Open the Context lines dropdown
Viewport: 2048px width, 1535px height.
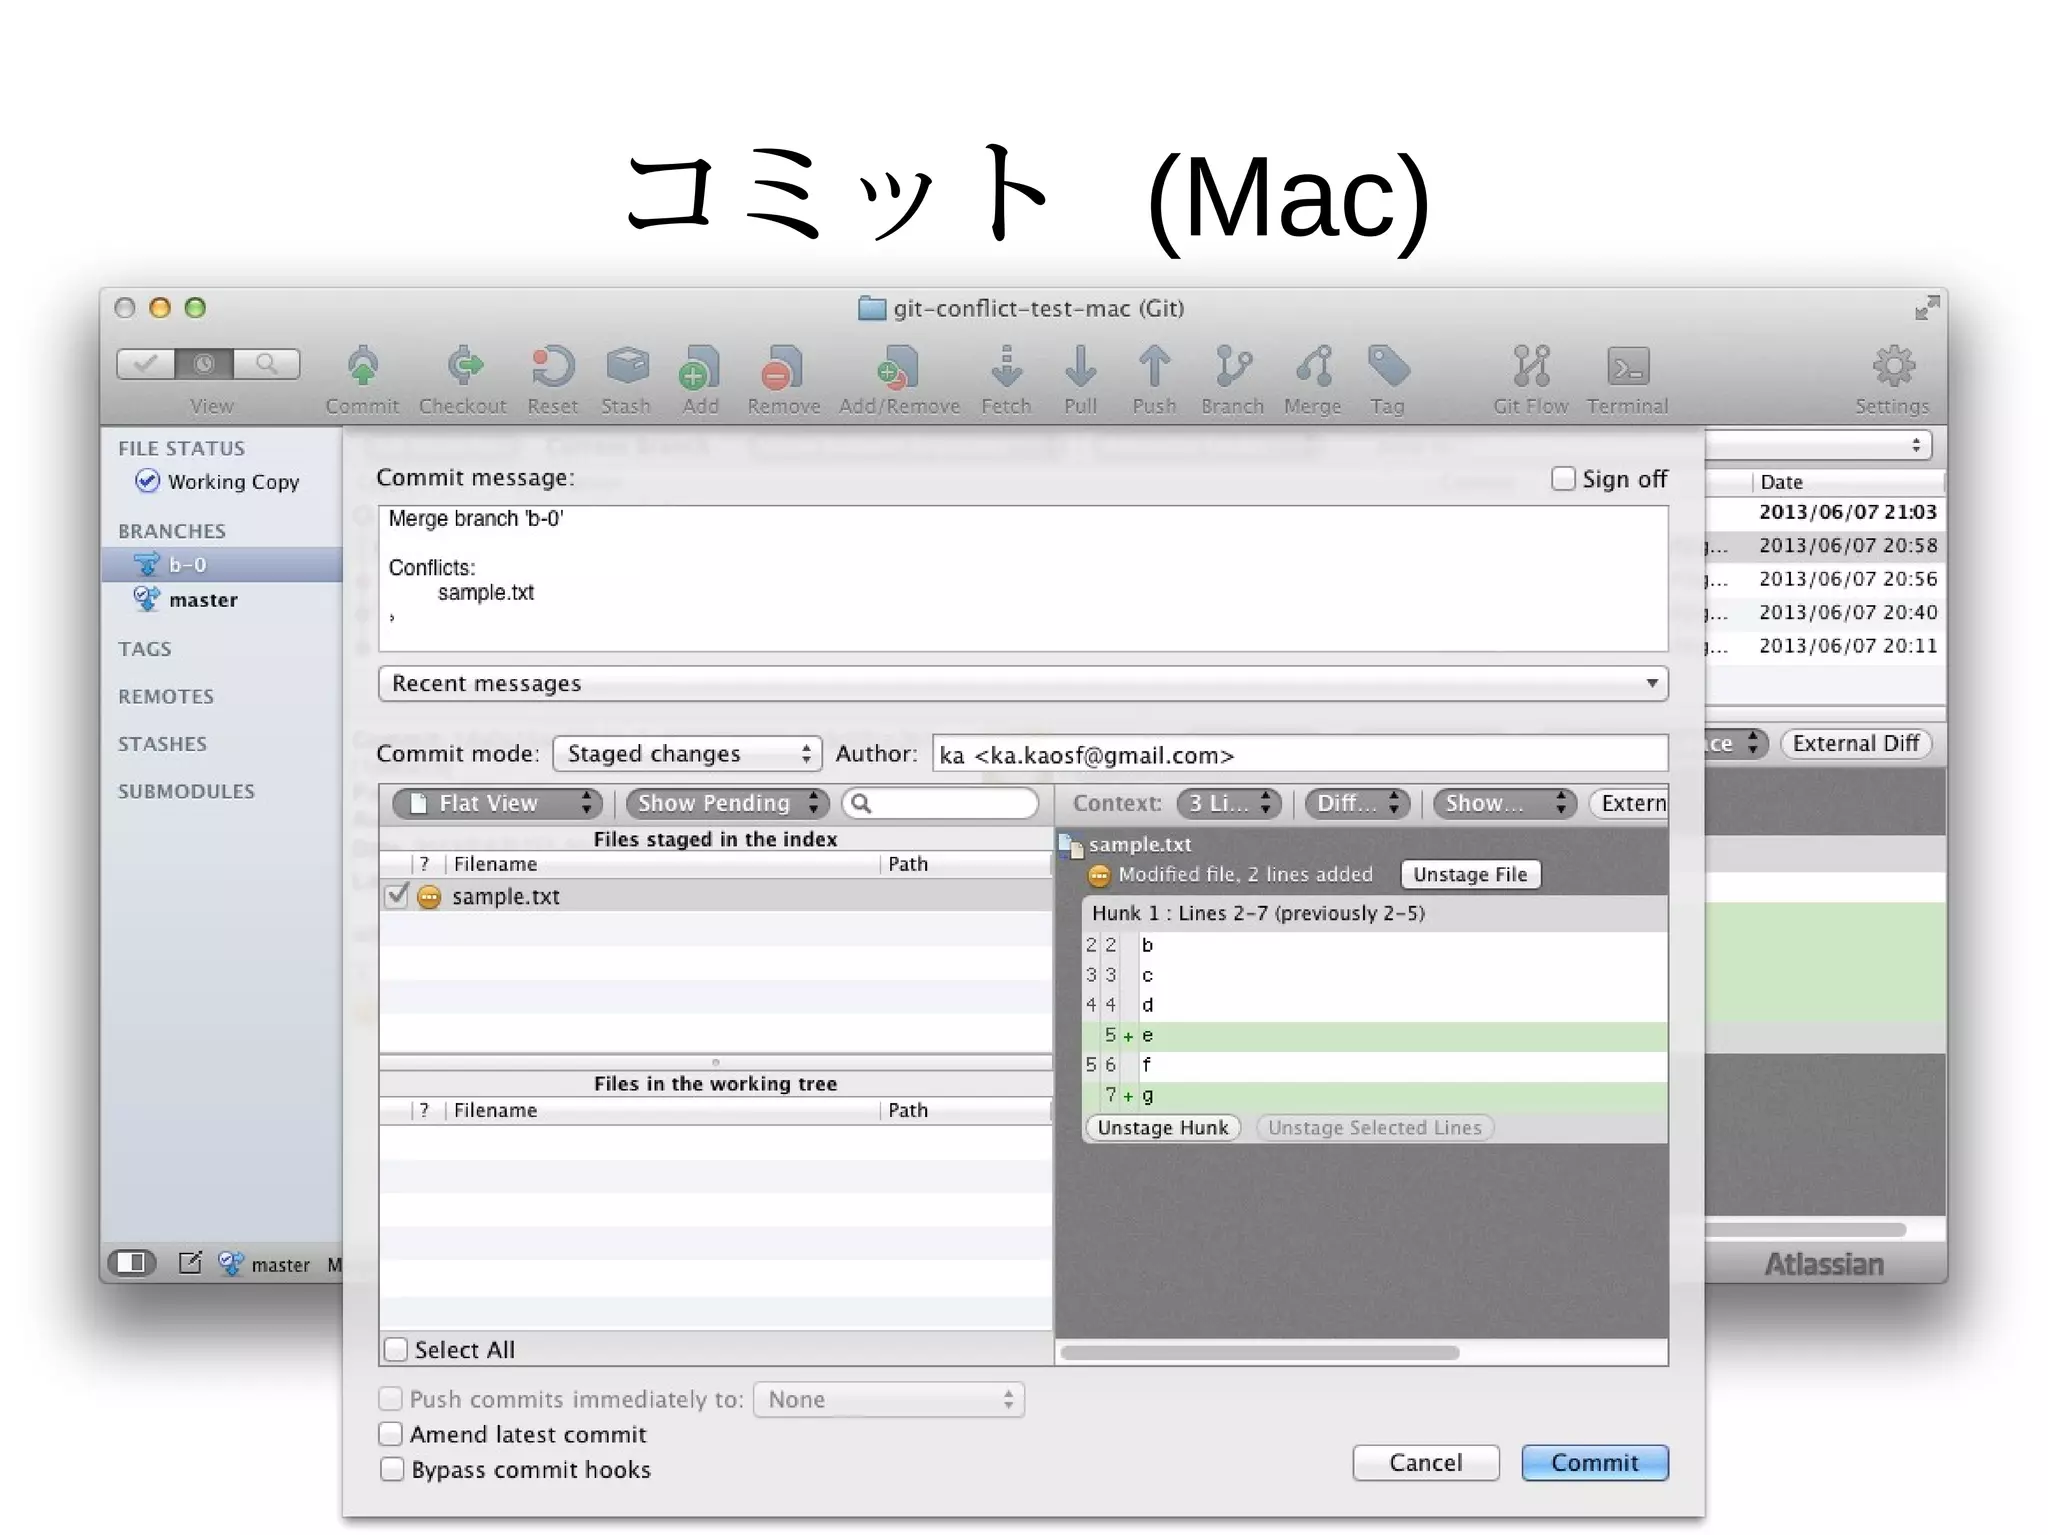1229,803
